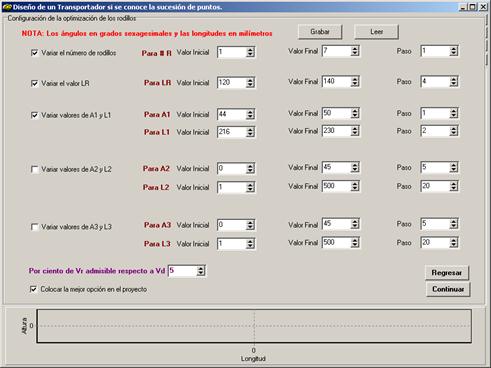Image resolution: width=491 pixels, height=368 pixels.
Task: Enable 'Variar valores de A3 y L3' checkbox
Action: click(x=34, y=227)
